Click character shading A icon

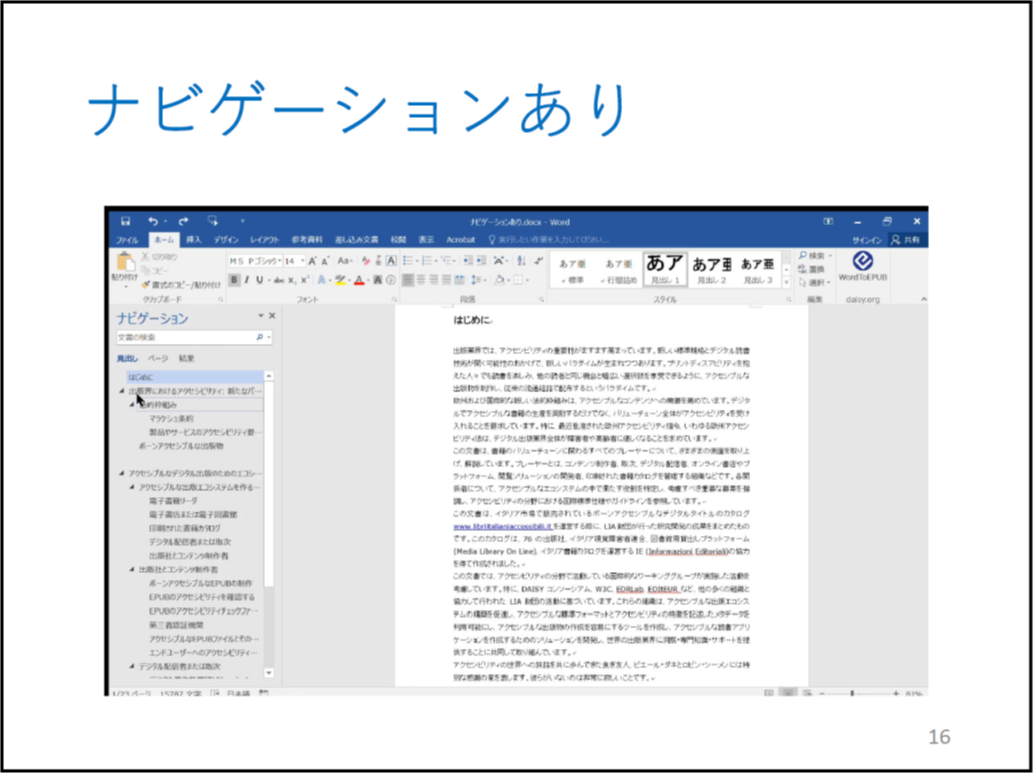pyautogui.click(x=378, y=280)
